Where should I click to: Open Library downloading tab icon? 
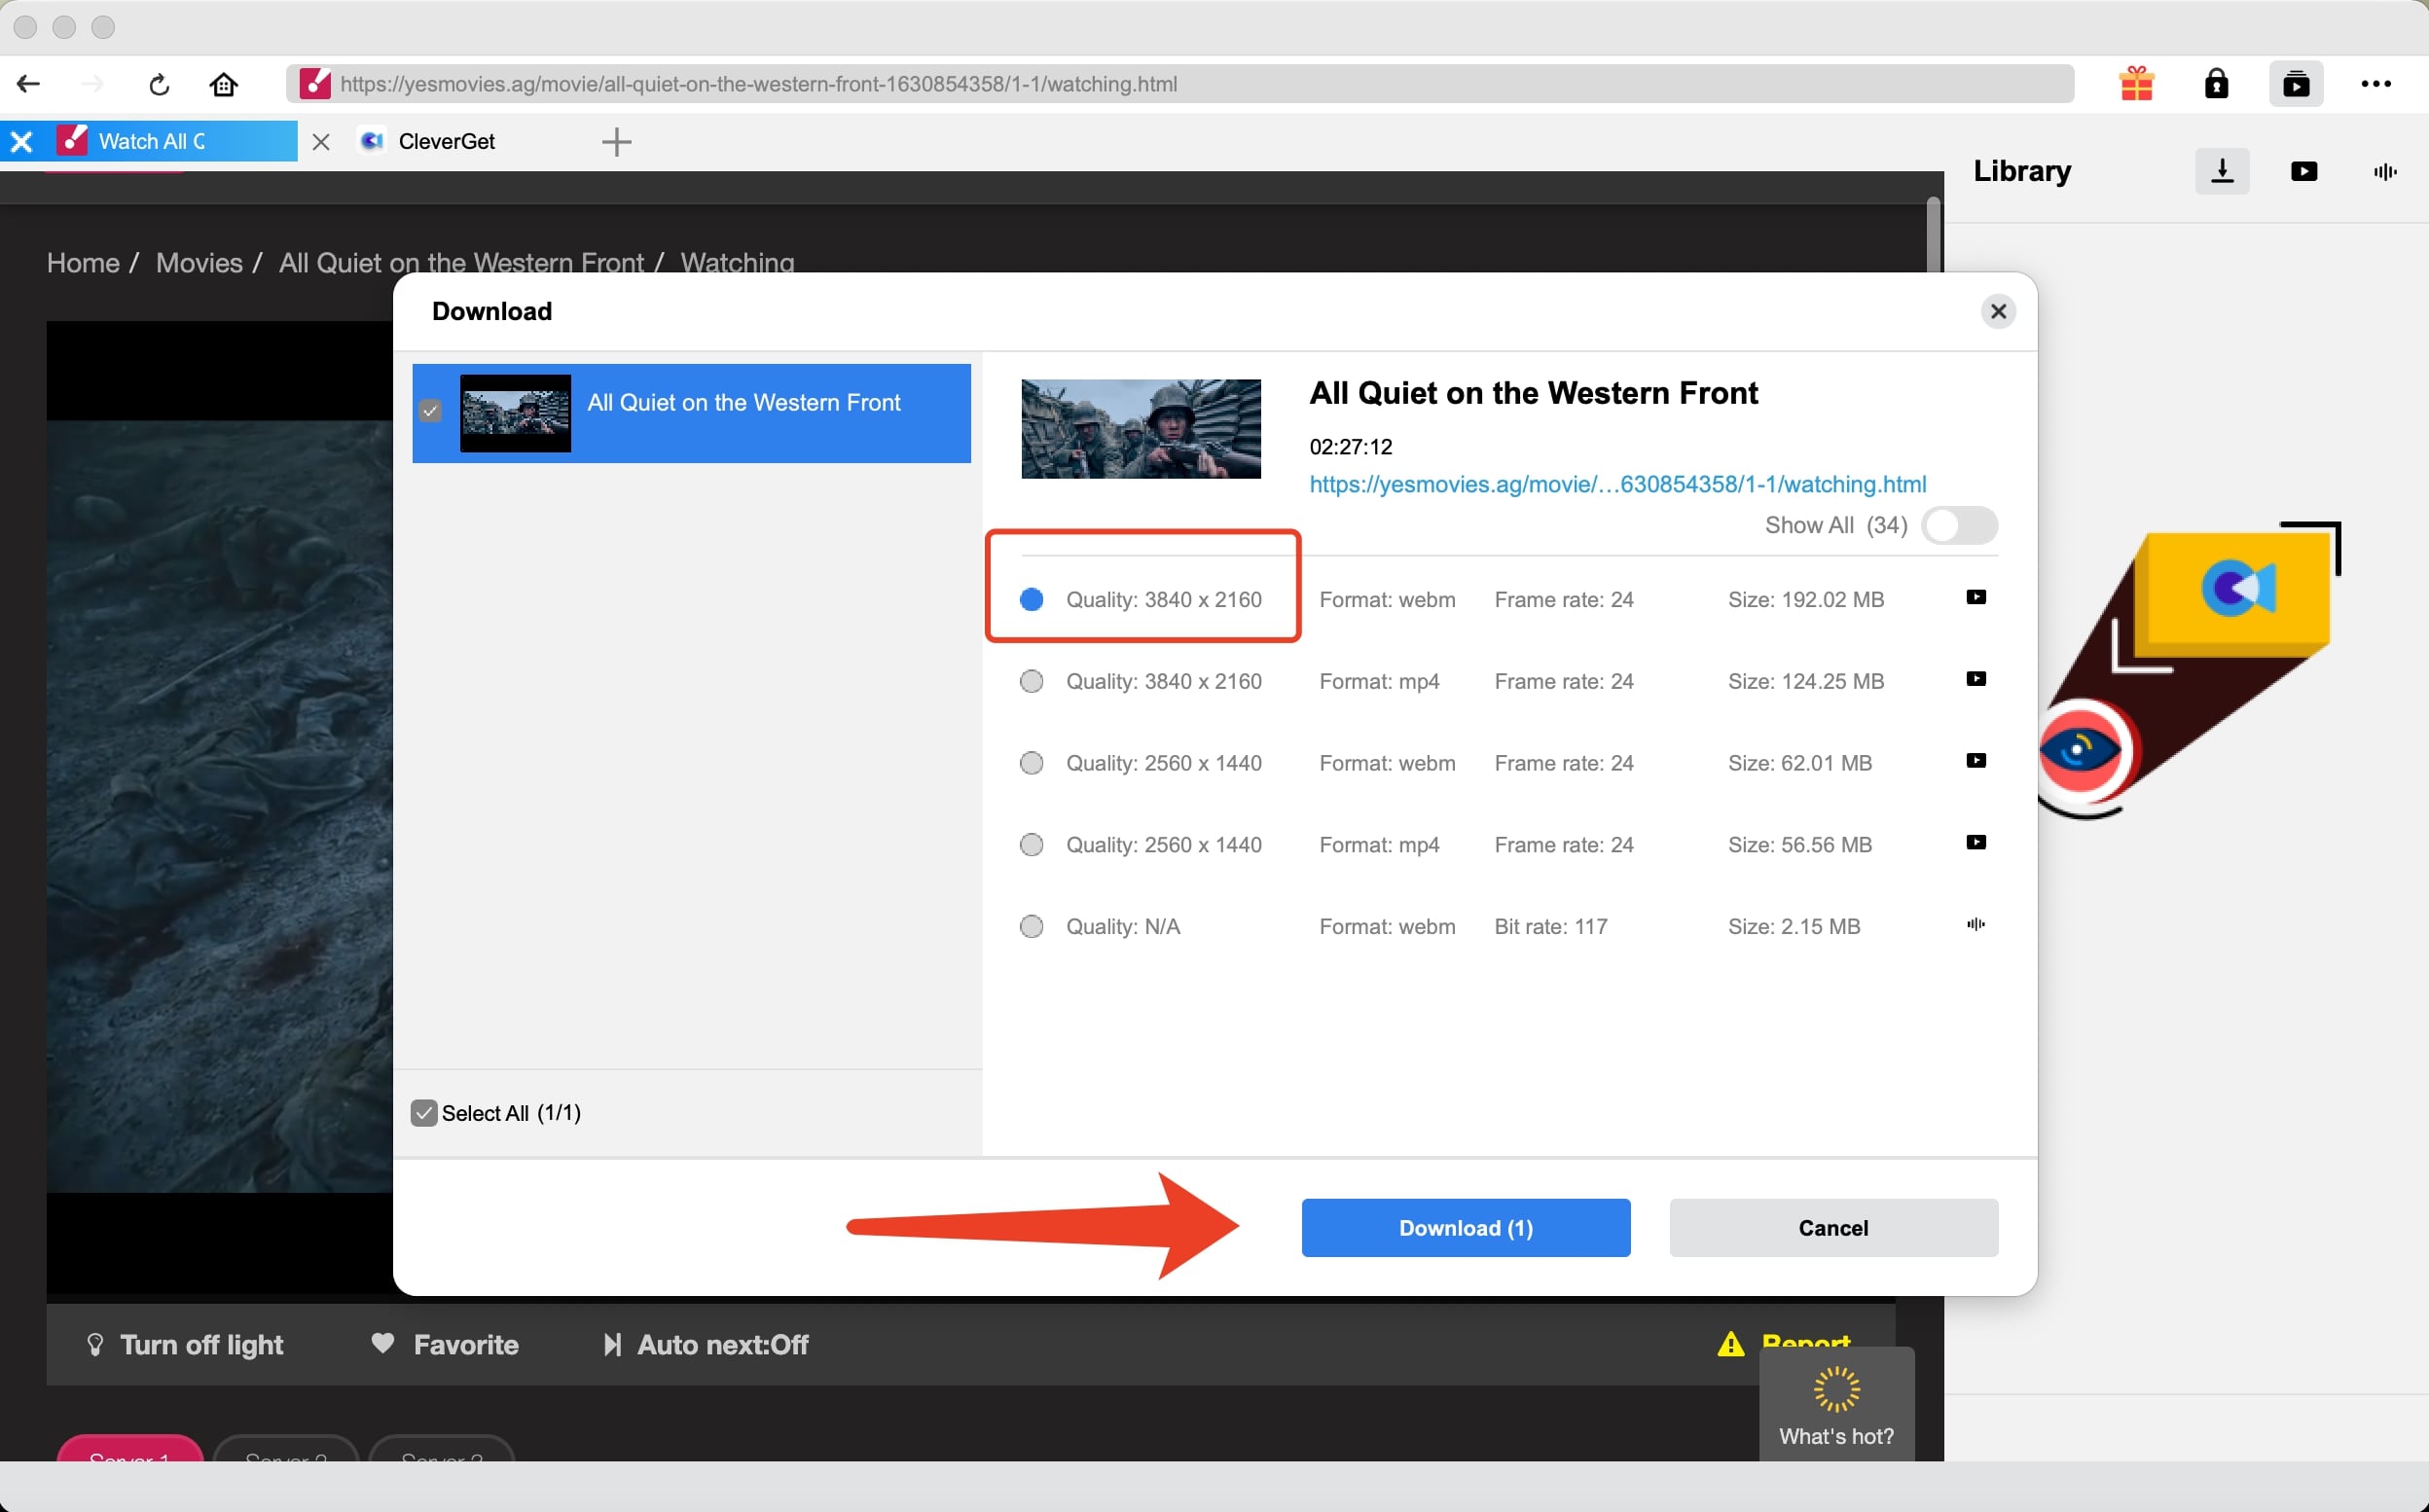(2222, 171)
